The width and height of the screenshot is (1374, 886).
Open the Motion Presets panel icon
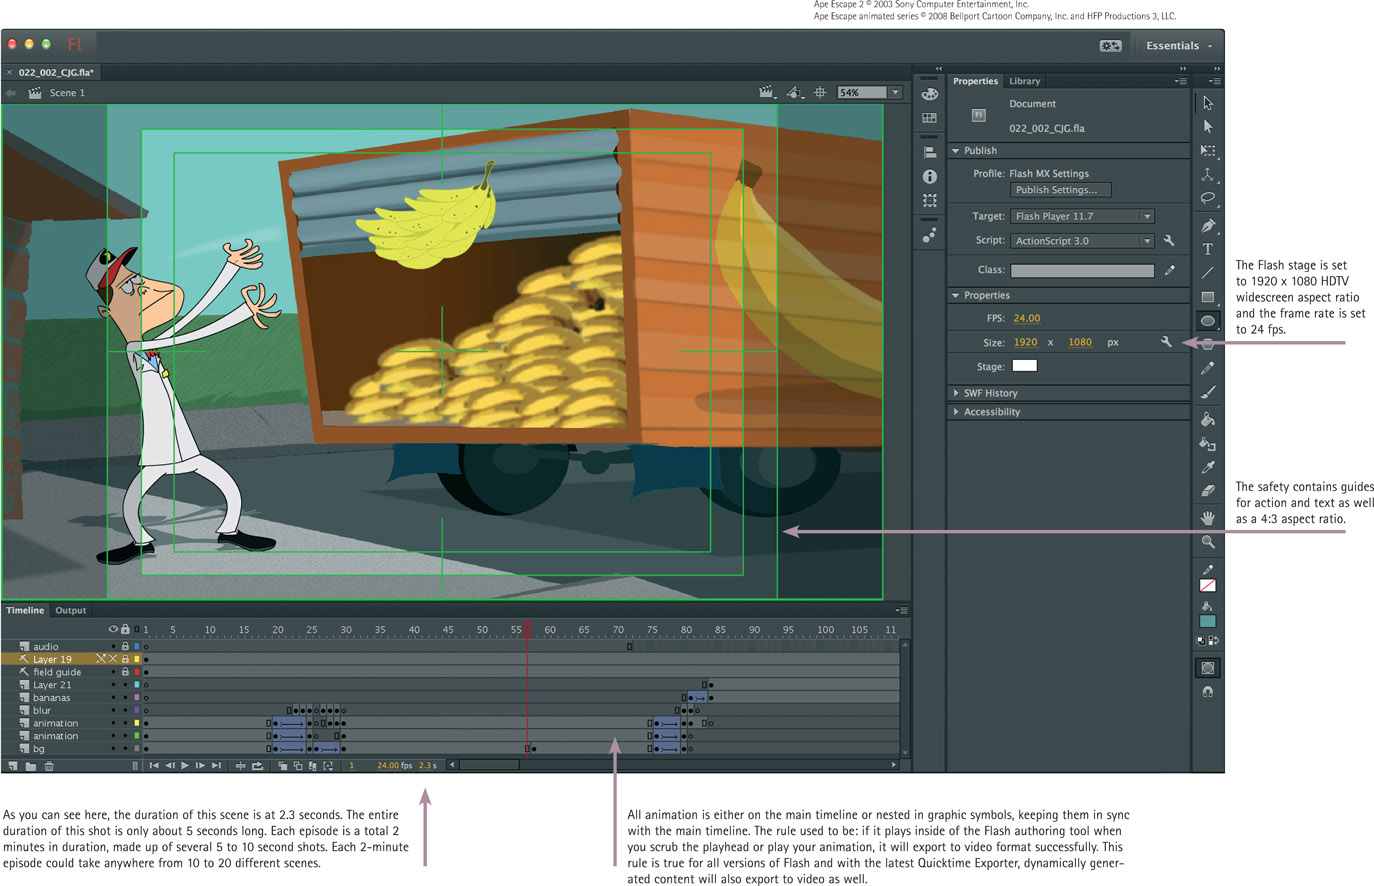pos(930,235)
